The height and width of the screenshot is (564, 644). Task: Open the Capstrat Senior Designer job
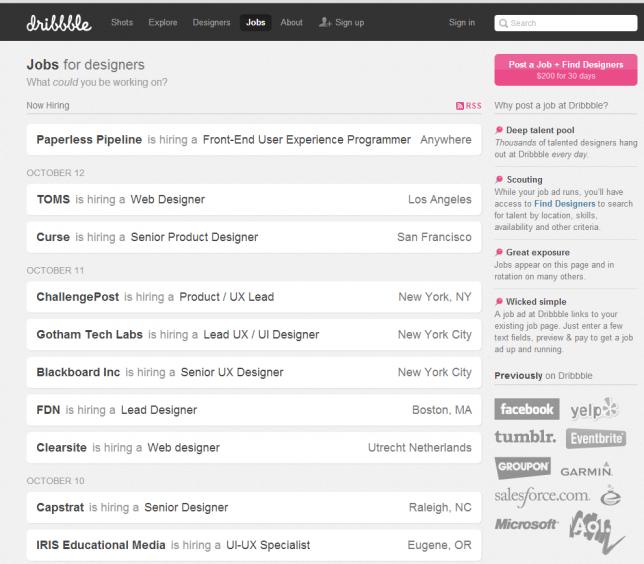(254, 507)
